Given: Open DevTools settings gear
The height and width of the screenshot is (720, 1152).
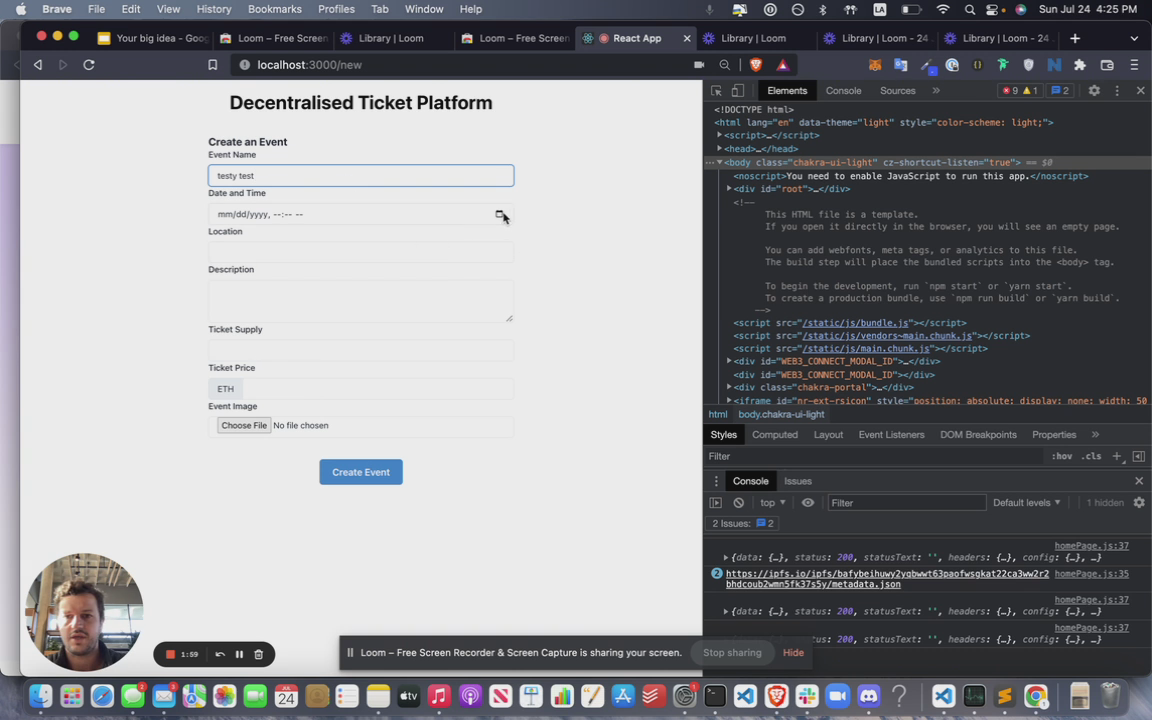Looking at the screenshot, I should [1094, 90].
